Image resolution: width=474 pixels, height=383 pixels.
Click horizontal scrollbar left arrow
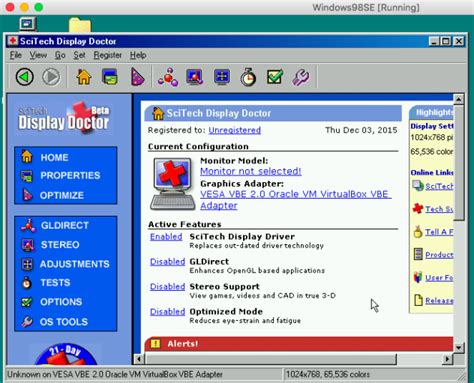(139, 359)
